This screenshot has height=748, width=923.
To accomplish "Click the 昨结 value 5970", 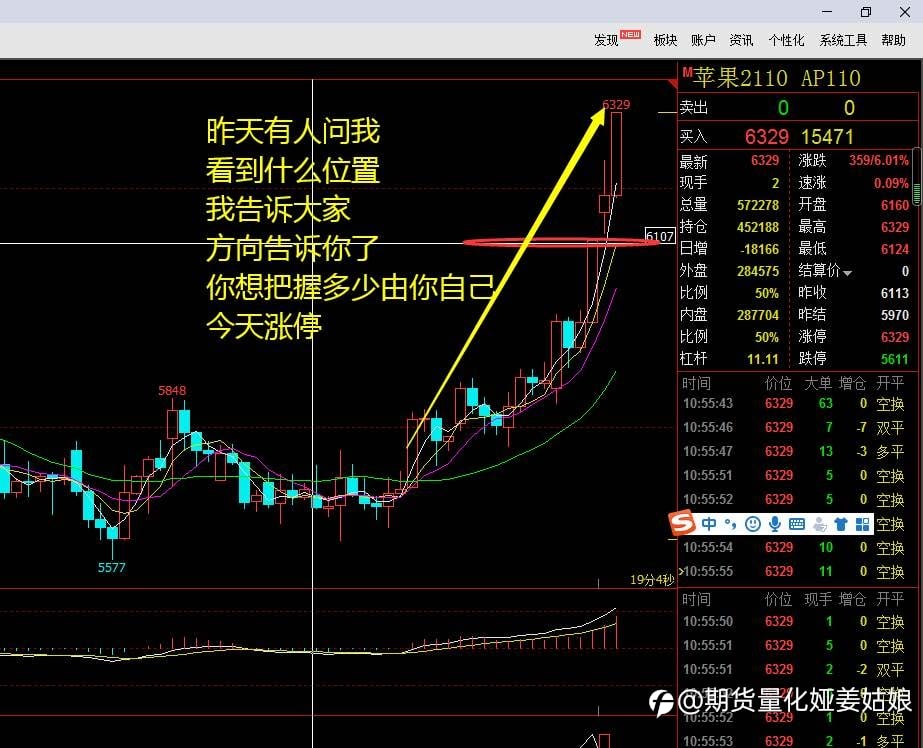I will point(895,315).
